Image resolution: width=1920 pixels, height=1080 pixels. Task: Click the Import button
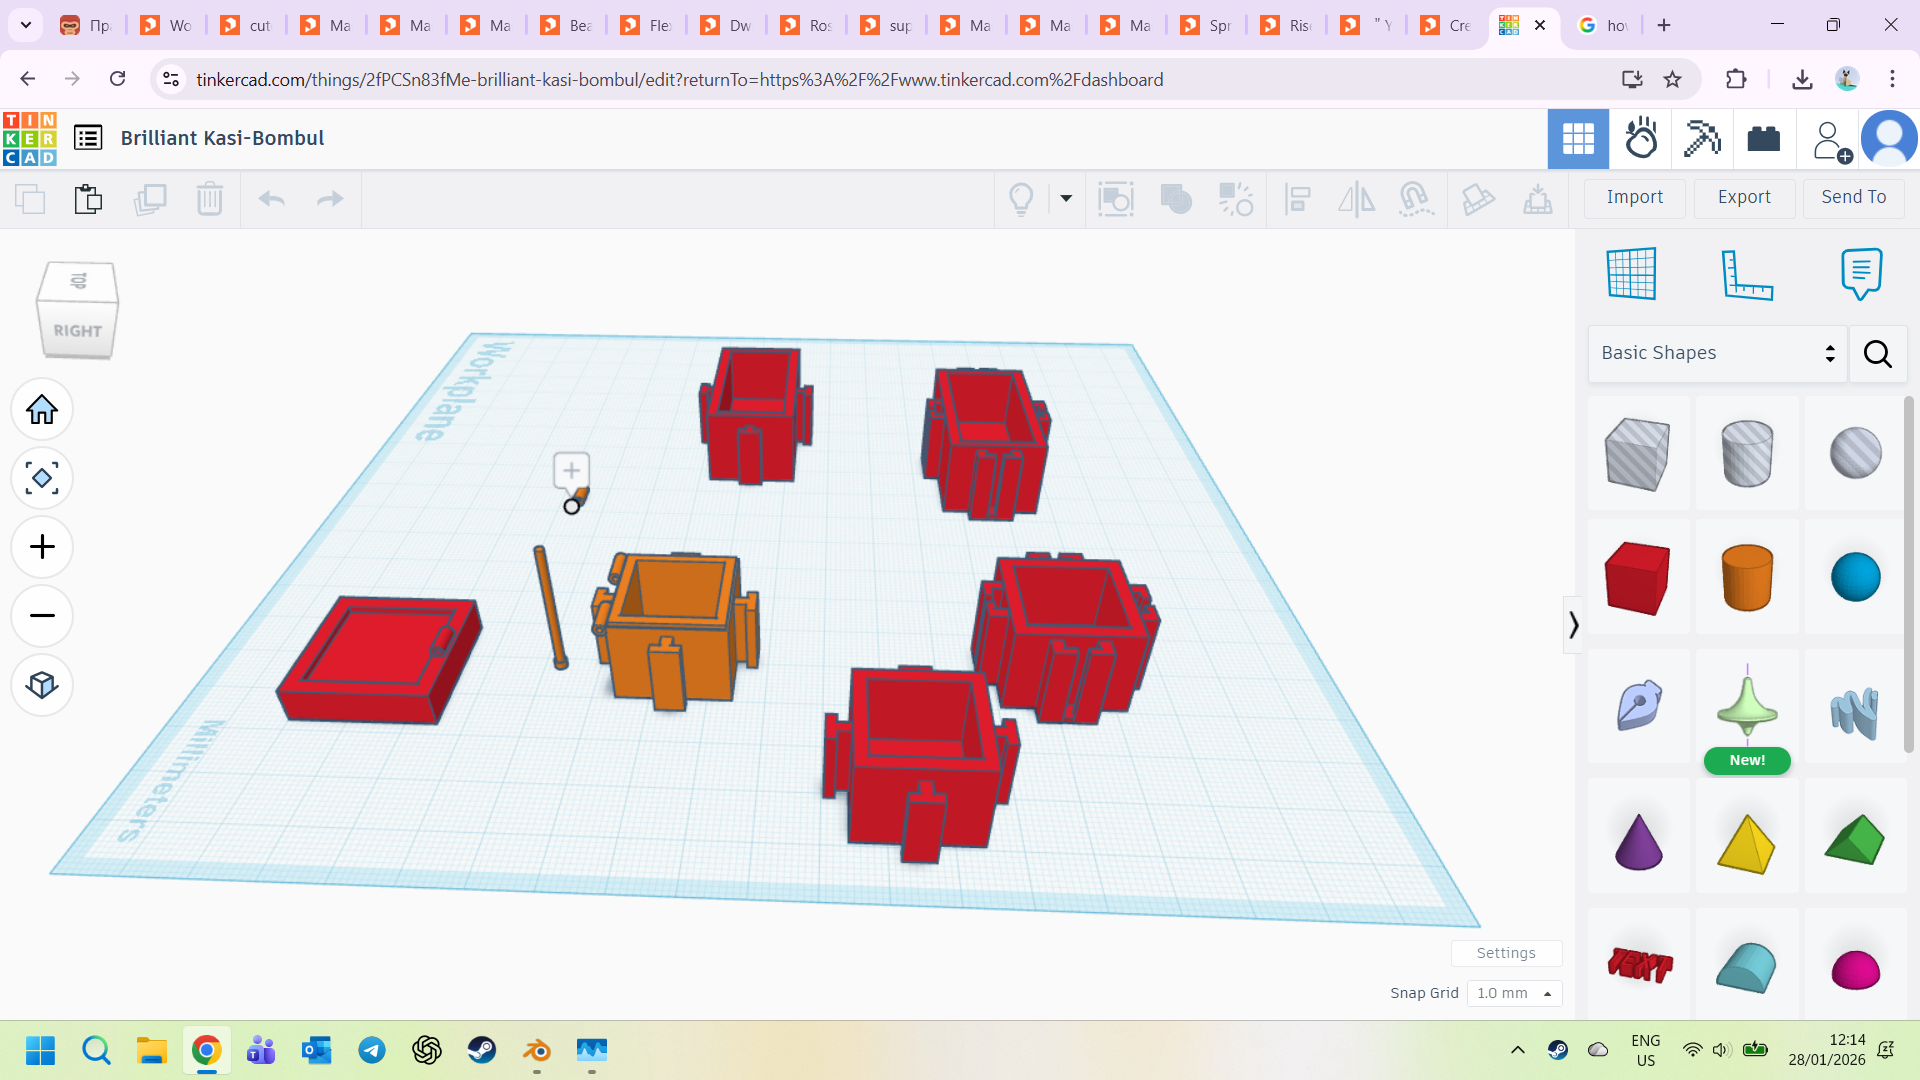[1635, 198]
